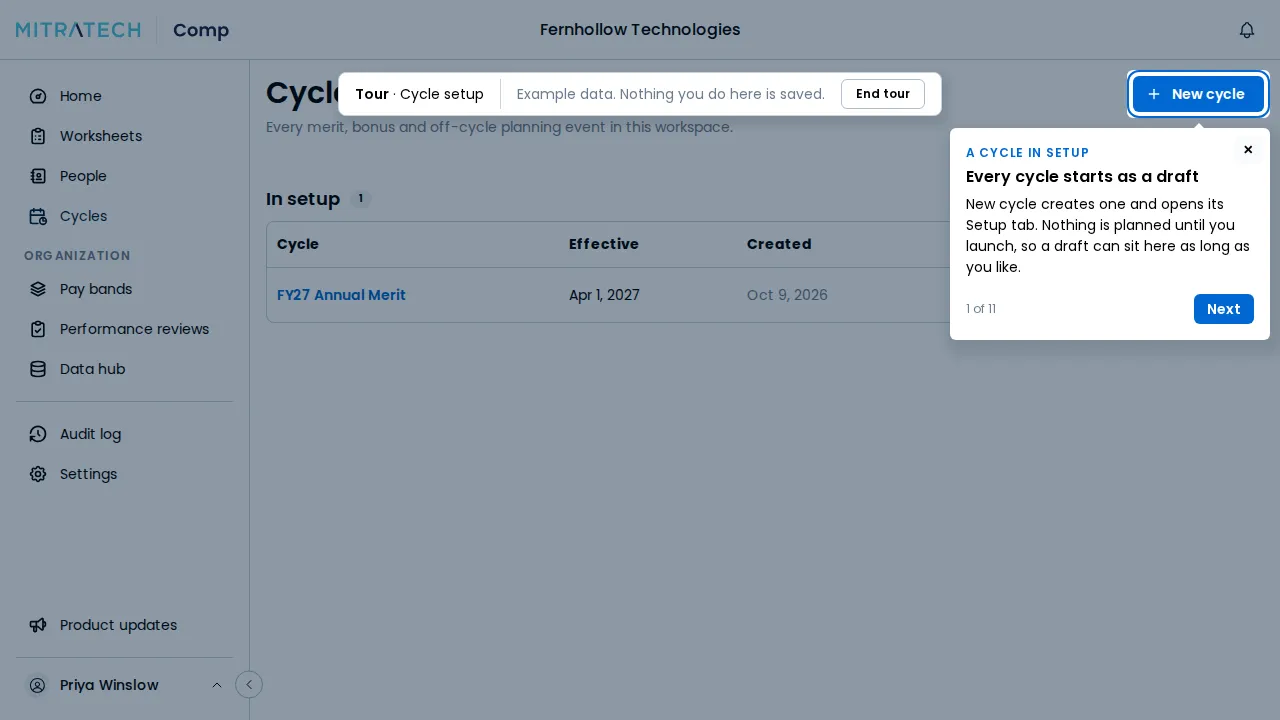This screenshot has height=720, width=1280.
Task: Click the Priya Winslow avatar icon
Action: [x=37, y=685]
